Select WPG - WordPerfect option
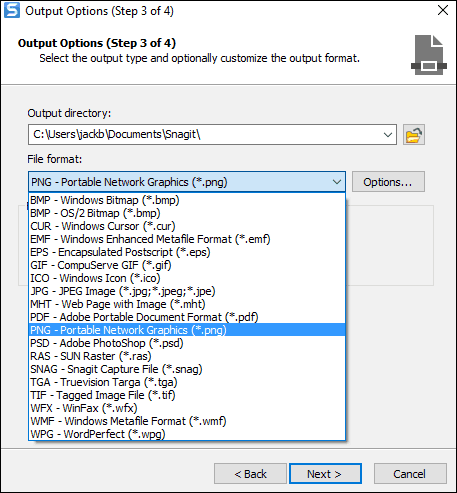 coord(187,434)
